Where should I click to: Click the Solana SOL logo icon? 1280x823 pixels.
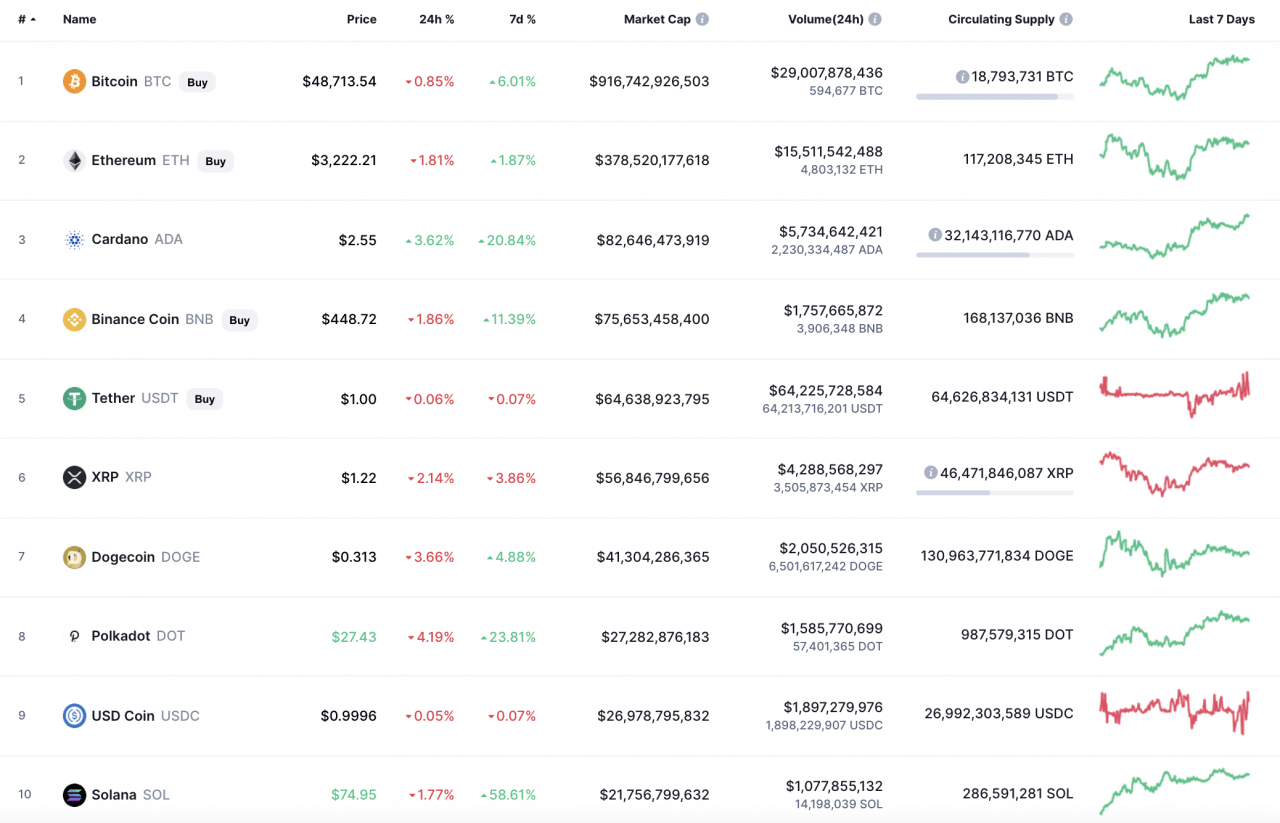click(74, 794)
